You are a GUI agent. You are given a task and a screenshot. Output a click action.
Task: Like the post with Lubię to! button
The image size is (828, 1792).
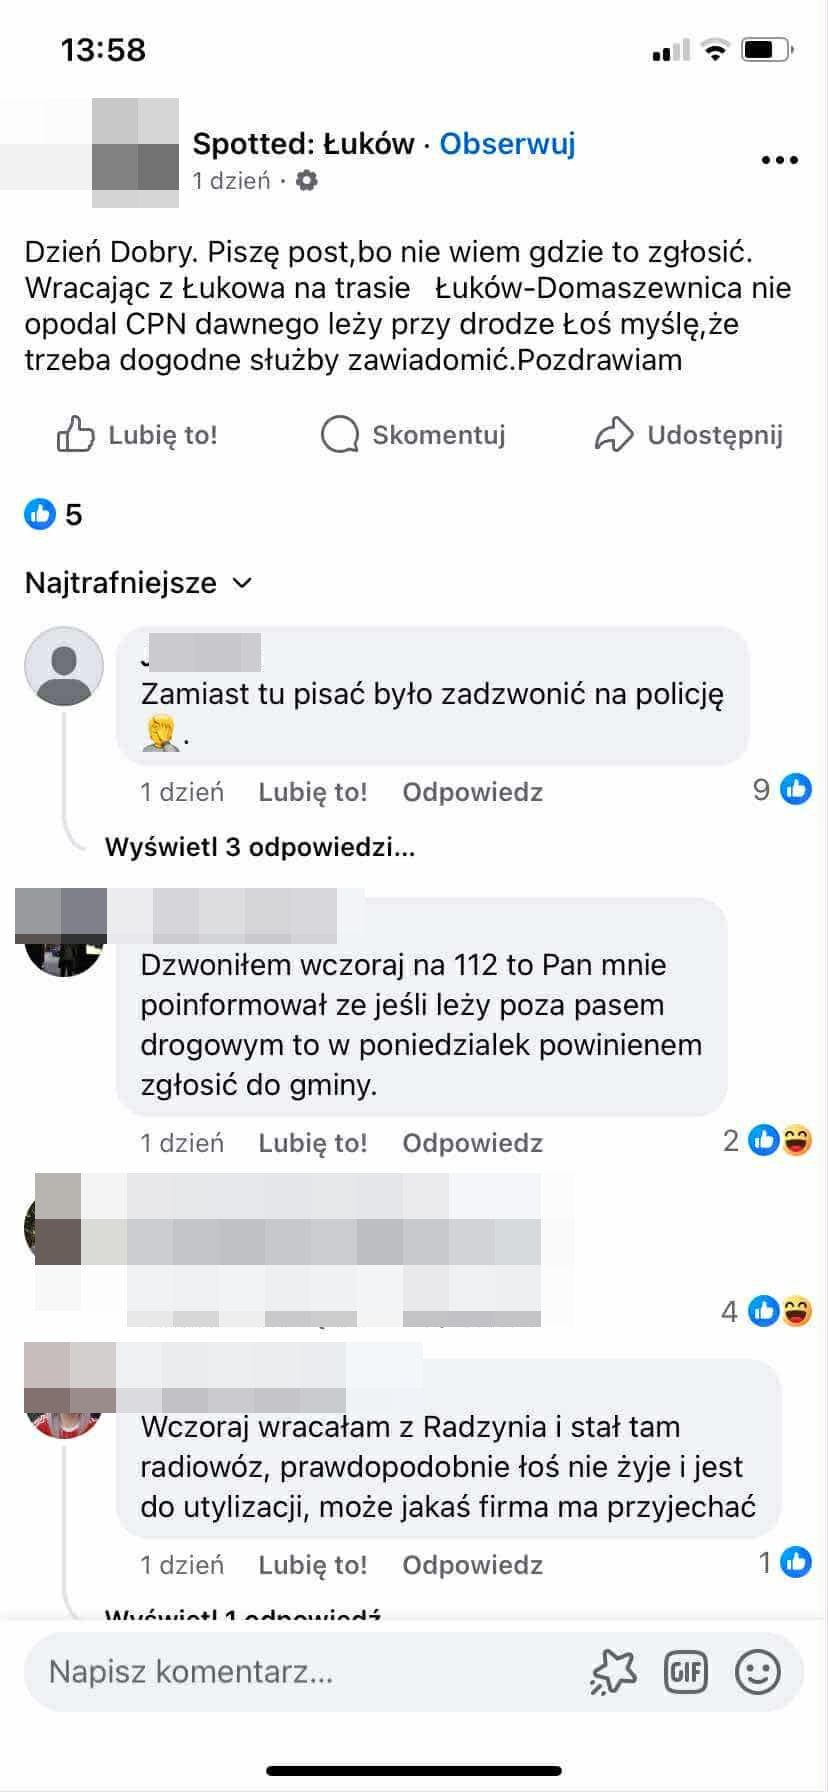pos(137,435)
